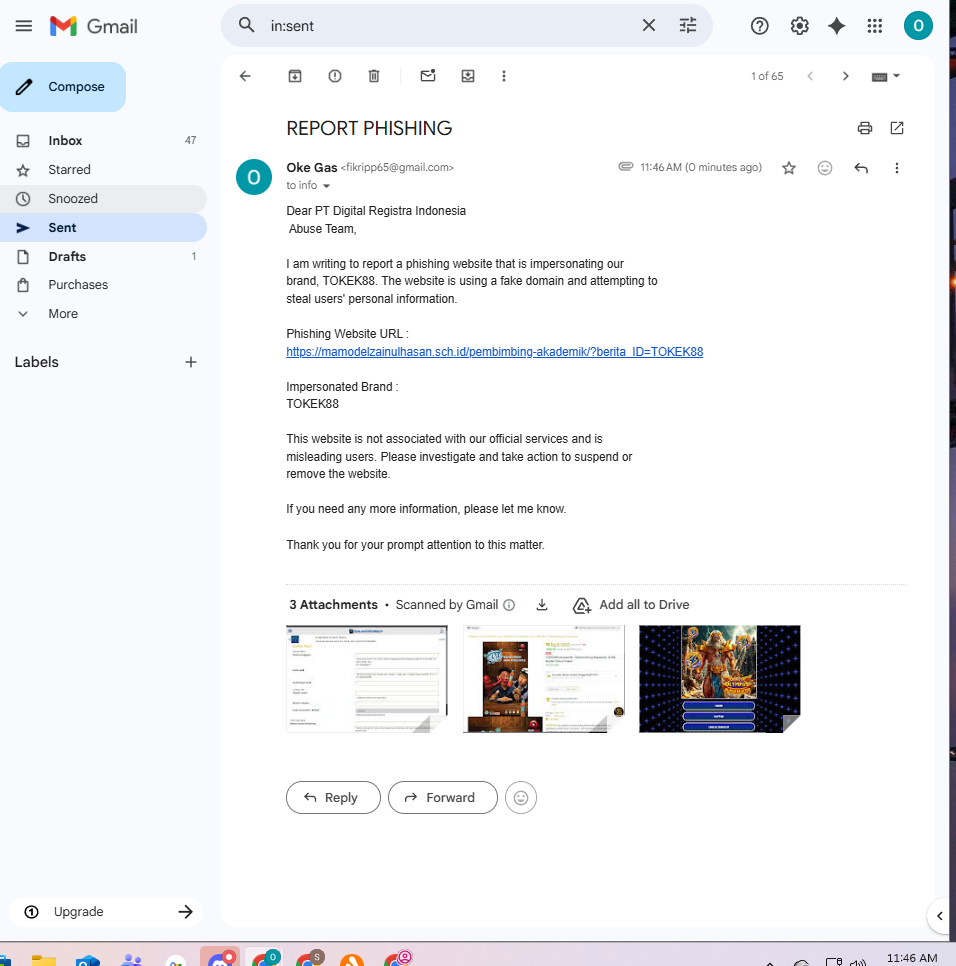Screen dimensions: 956x966
Task: Click the search magnifier icon
Action: pyautogui.click(x=246, y=25)
